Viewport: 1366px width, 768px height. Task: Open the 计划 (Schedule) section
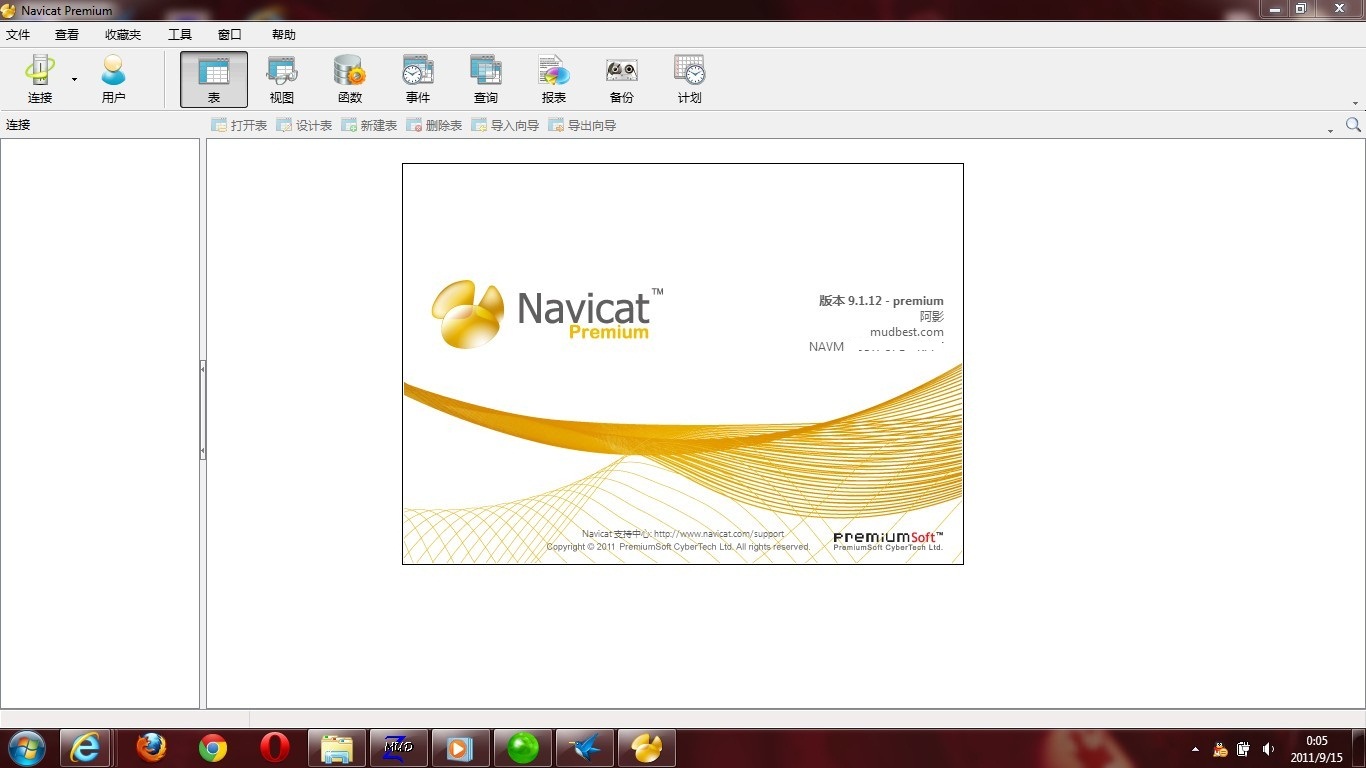pos(690,79)
